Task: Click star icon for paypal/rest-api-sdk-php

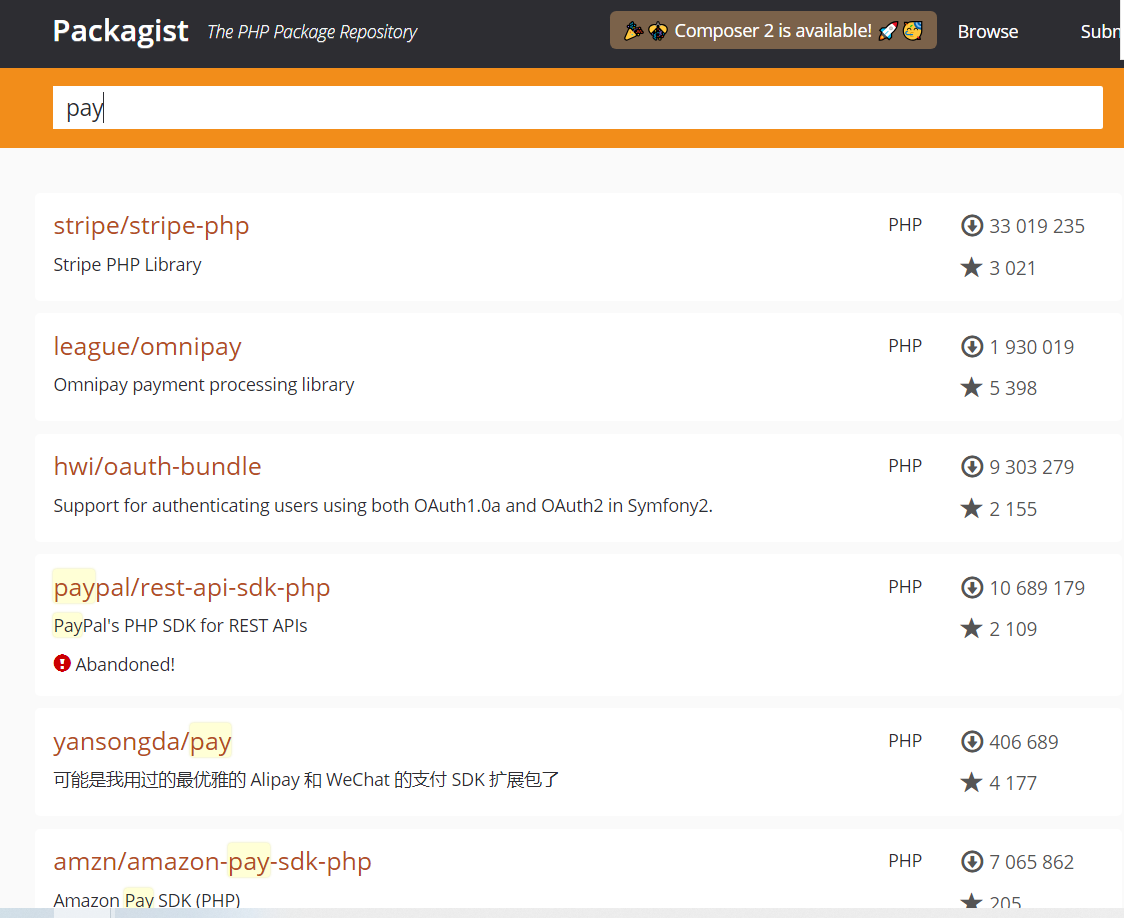Action: [x=971, y=628]
